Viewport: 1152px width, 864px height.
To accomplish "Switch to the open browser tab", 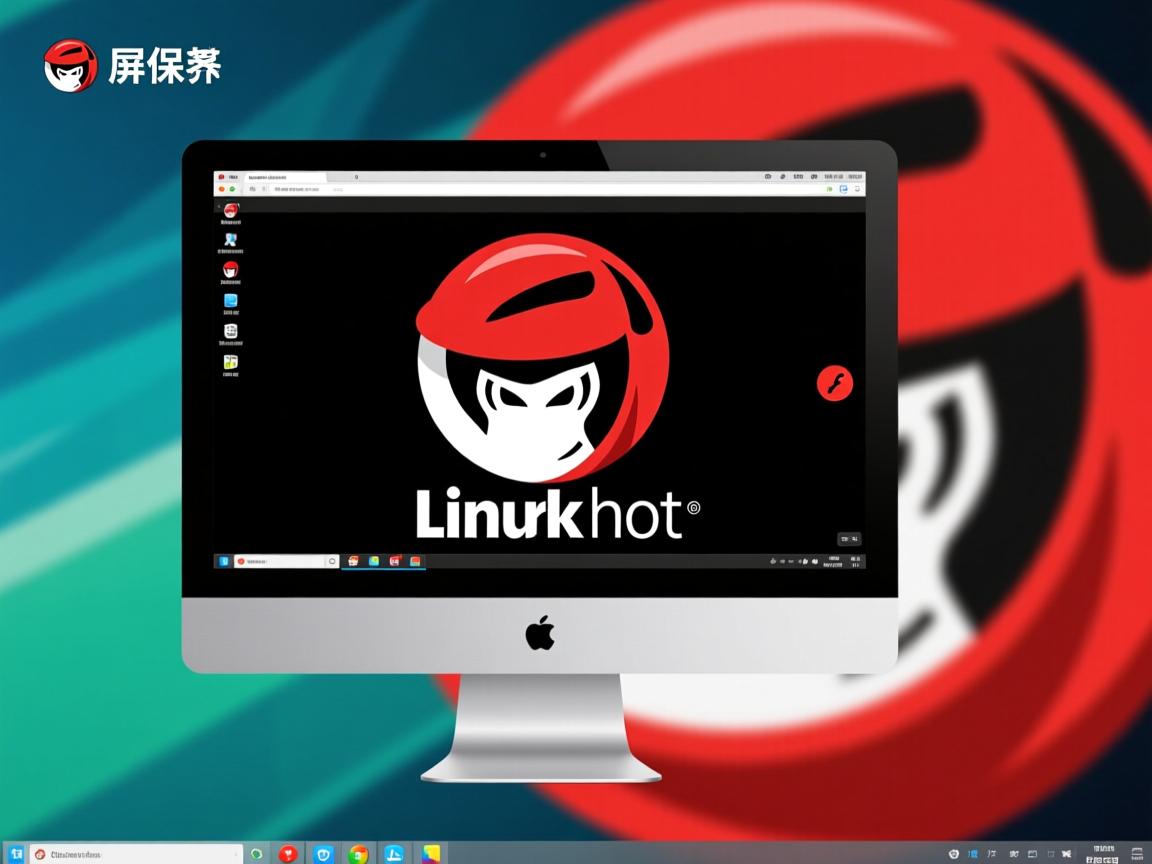I will pyautogui.click(x=290, y=176).
